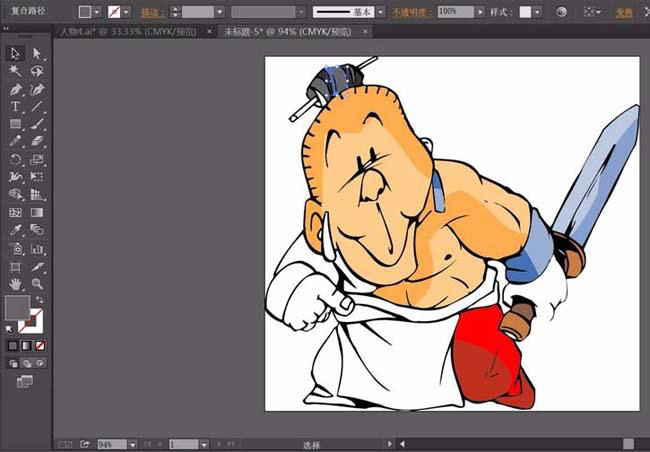Select the Line Segment tool

[37, 107]
